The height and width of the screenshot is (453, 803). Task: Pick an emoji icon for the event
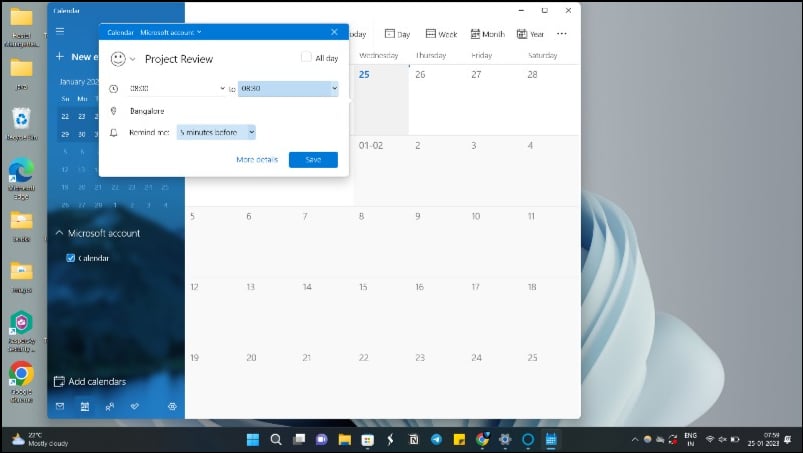pyautogui.click(x=118, y=59)
